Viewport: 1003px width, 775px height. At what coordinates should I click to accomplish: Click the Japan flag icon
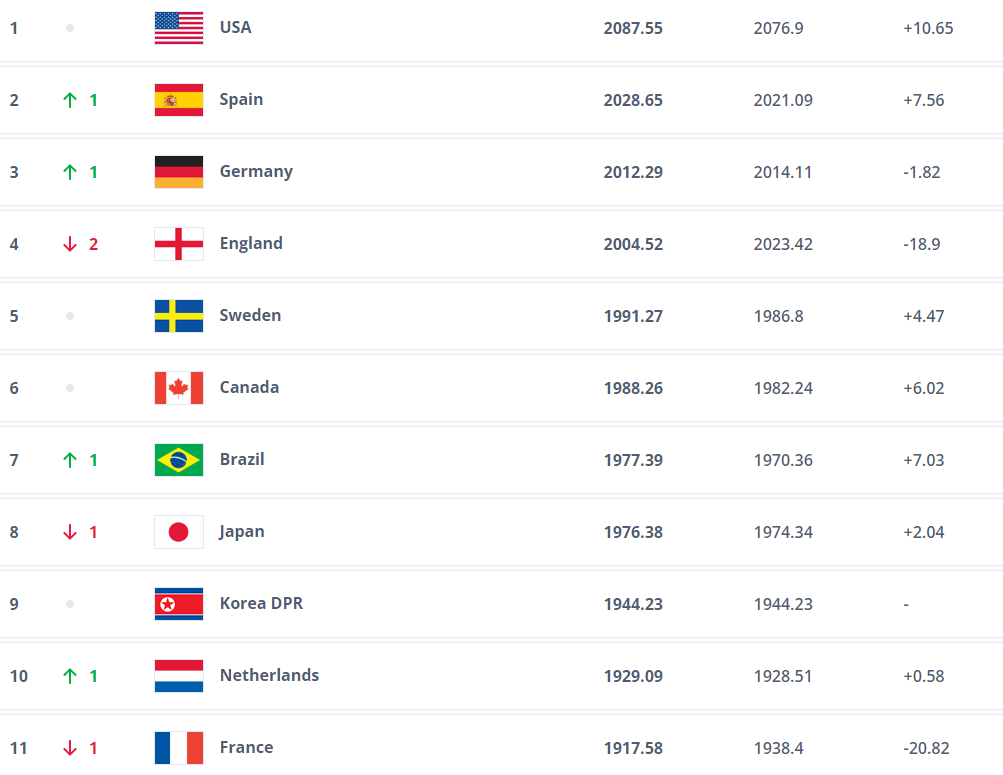click(x=179, y=532)
